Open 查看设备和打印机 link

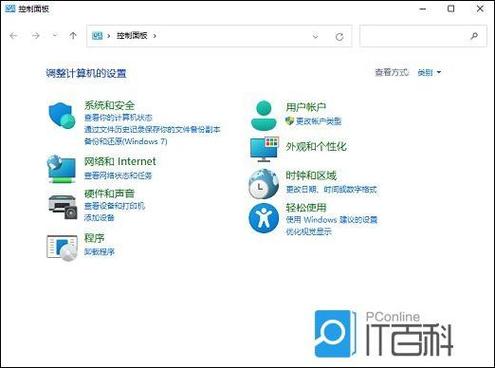pos(114,206)
